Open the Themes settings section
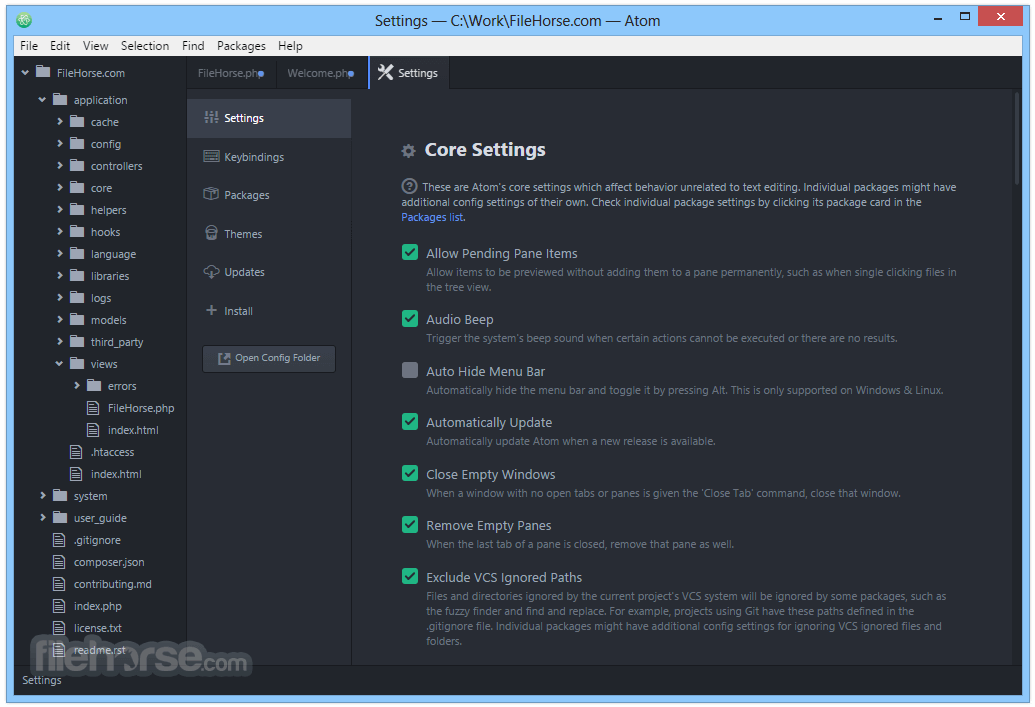Image resolution: width=1035 pixels, height=707 pixels. [269, 234]
